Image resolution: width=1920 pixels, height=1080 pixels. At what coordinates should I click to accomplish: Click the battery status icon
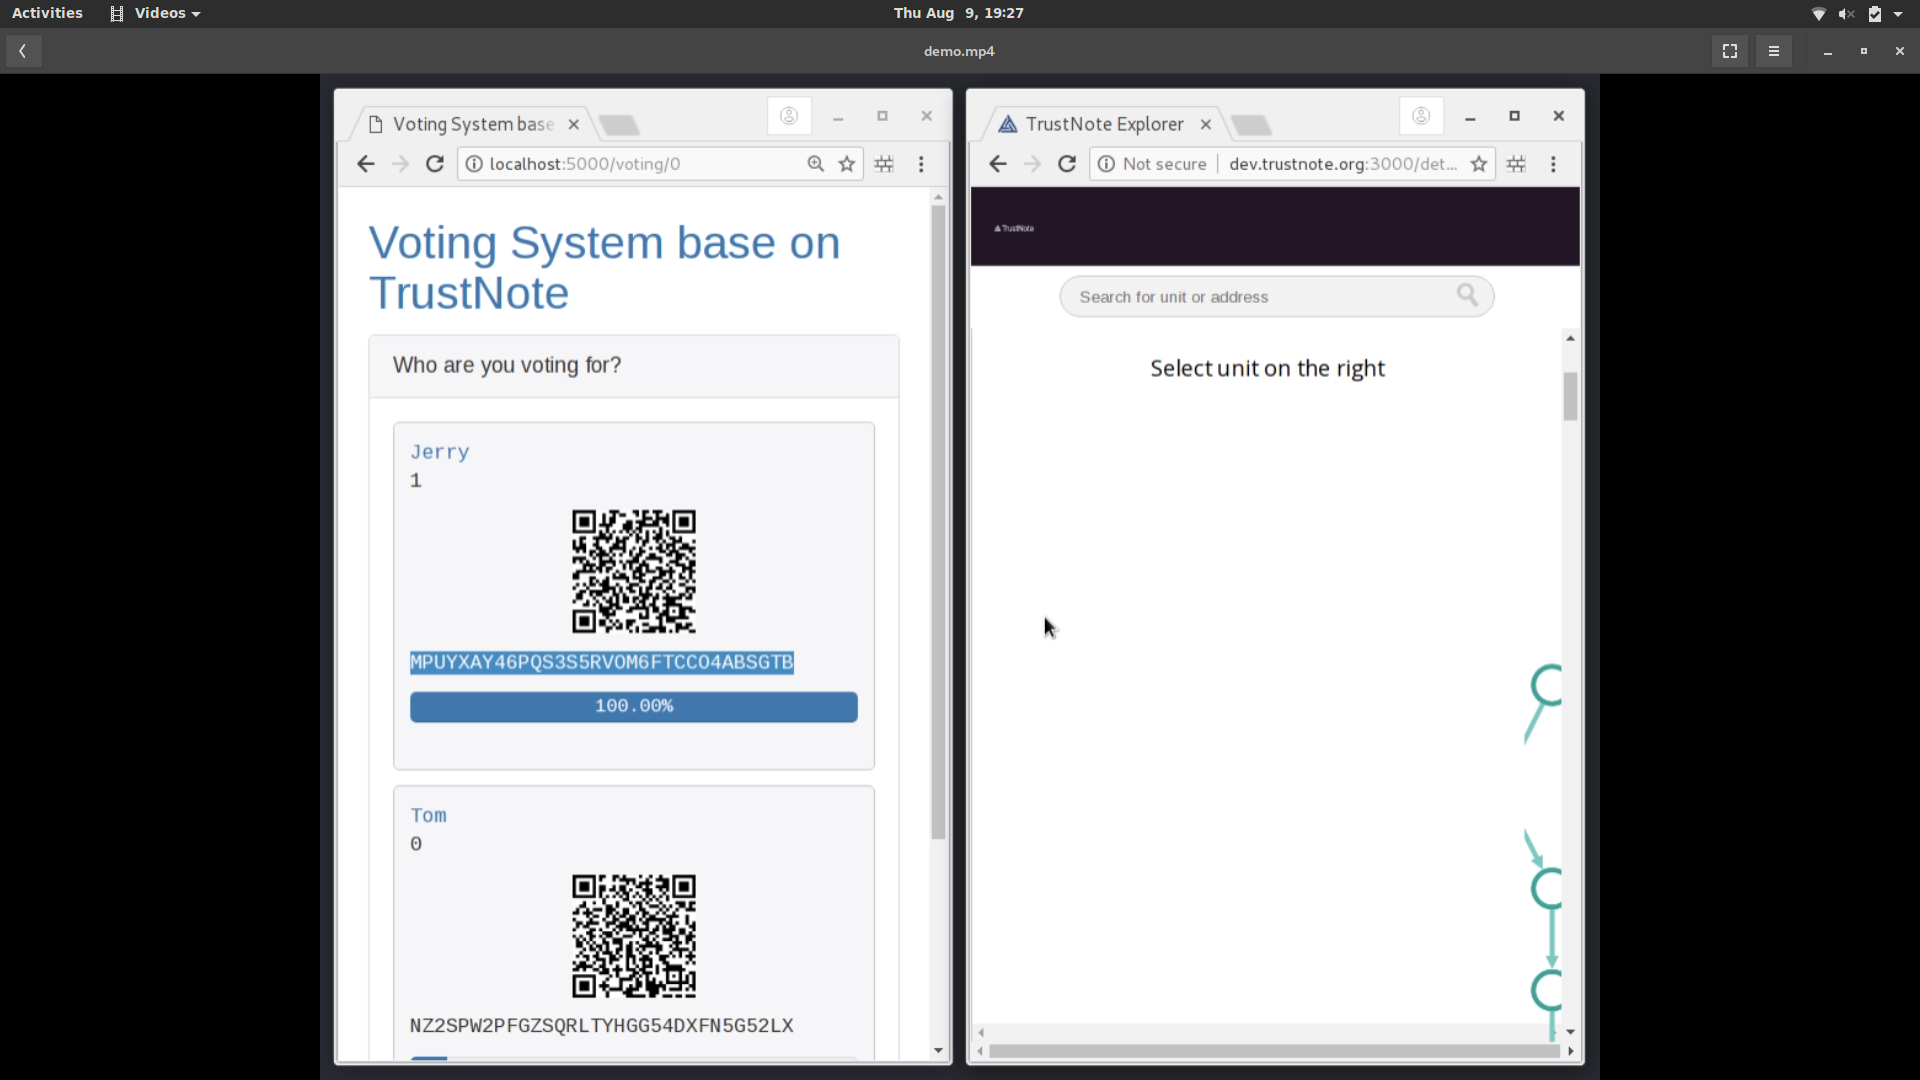tap(1875, 14)
